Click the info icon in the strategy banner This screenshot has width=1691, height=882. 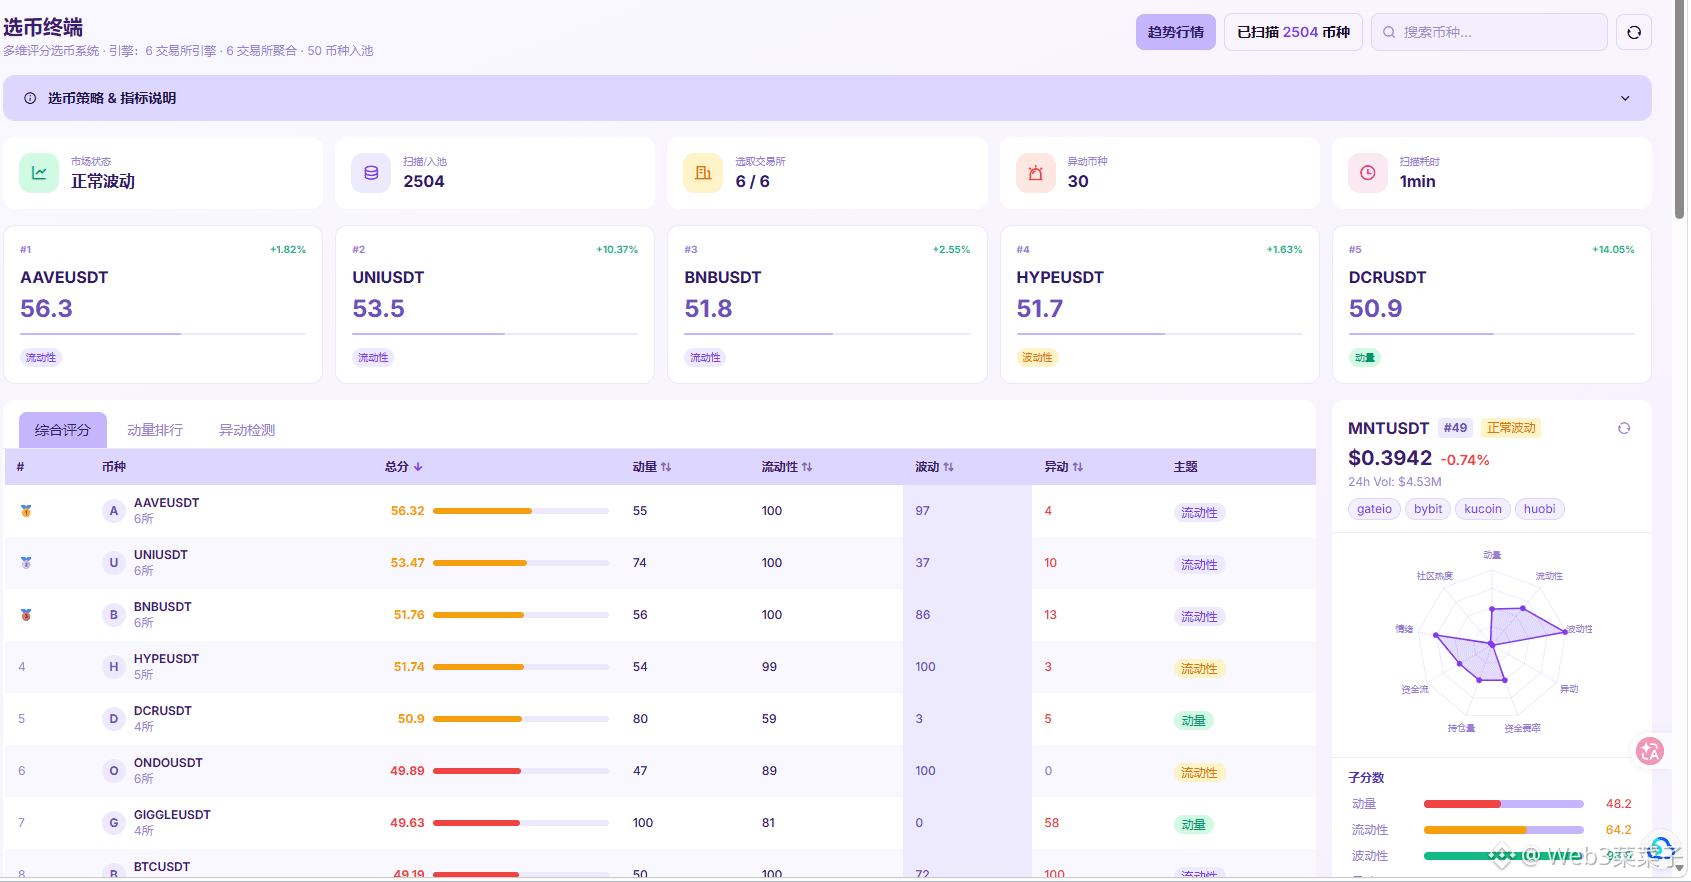point(30,98)
